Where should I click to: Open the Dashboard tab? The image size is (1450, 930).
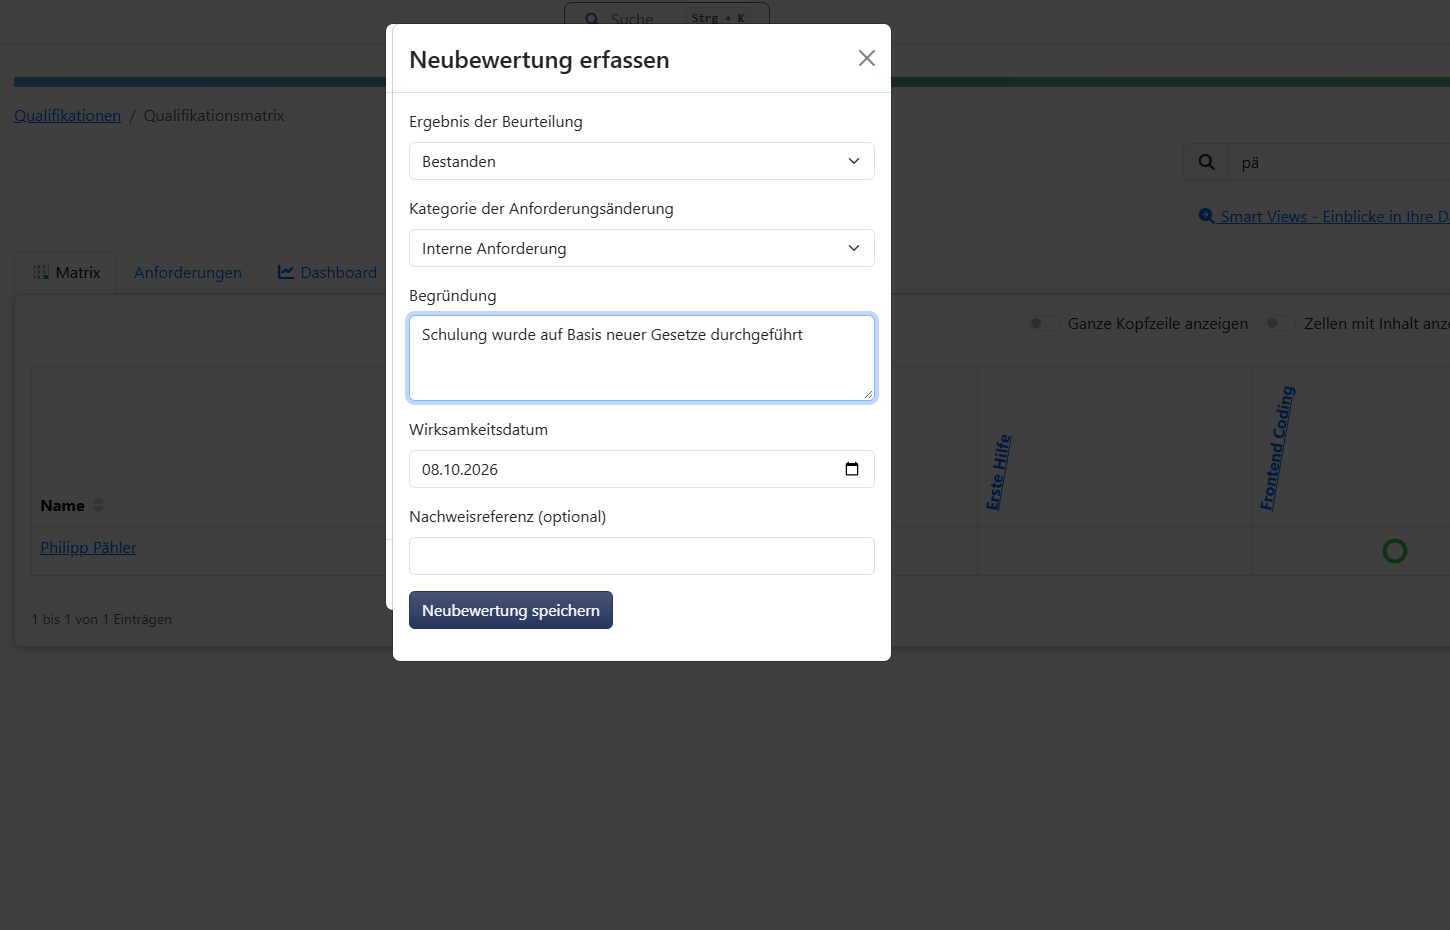[327, 272]
